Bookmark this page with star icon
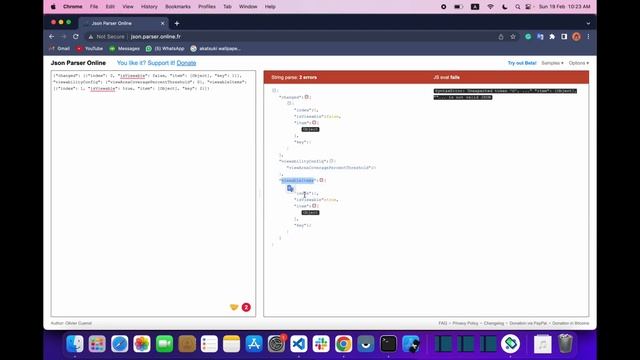Screen dimensions: 640x360 pos(513,37)
